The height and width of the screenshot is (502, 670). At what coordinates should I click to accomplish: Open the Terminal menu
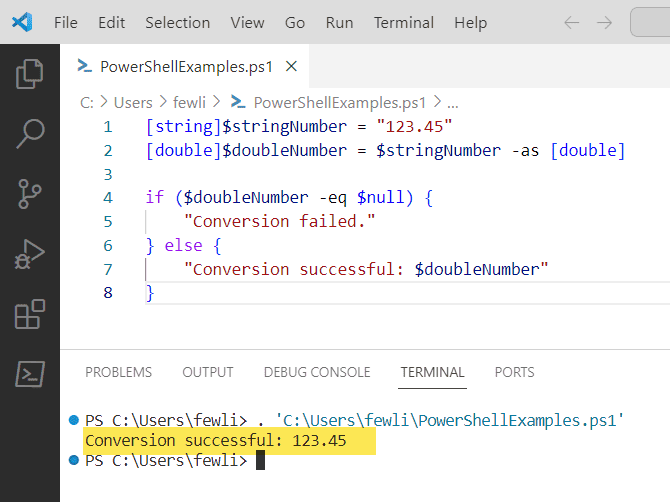[404, 22]
